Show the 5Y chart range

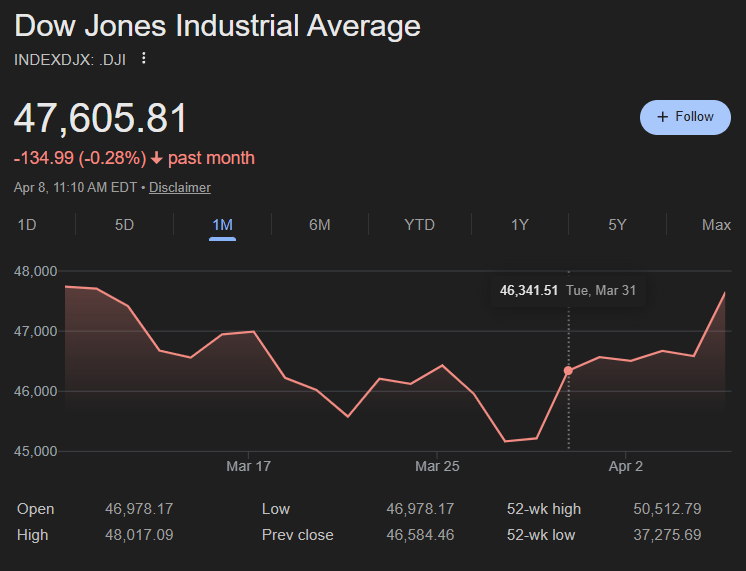coord(617,225)
